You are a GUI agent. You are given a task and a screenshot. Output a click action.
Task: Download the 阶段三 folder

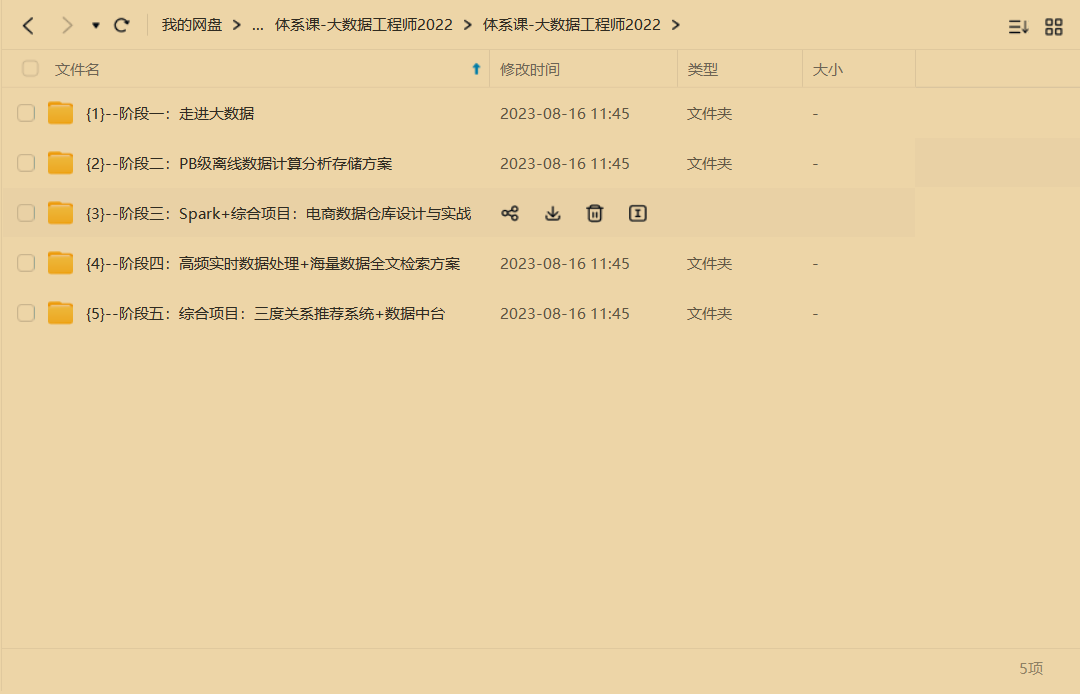[552, 213]
